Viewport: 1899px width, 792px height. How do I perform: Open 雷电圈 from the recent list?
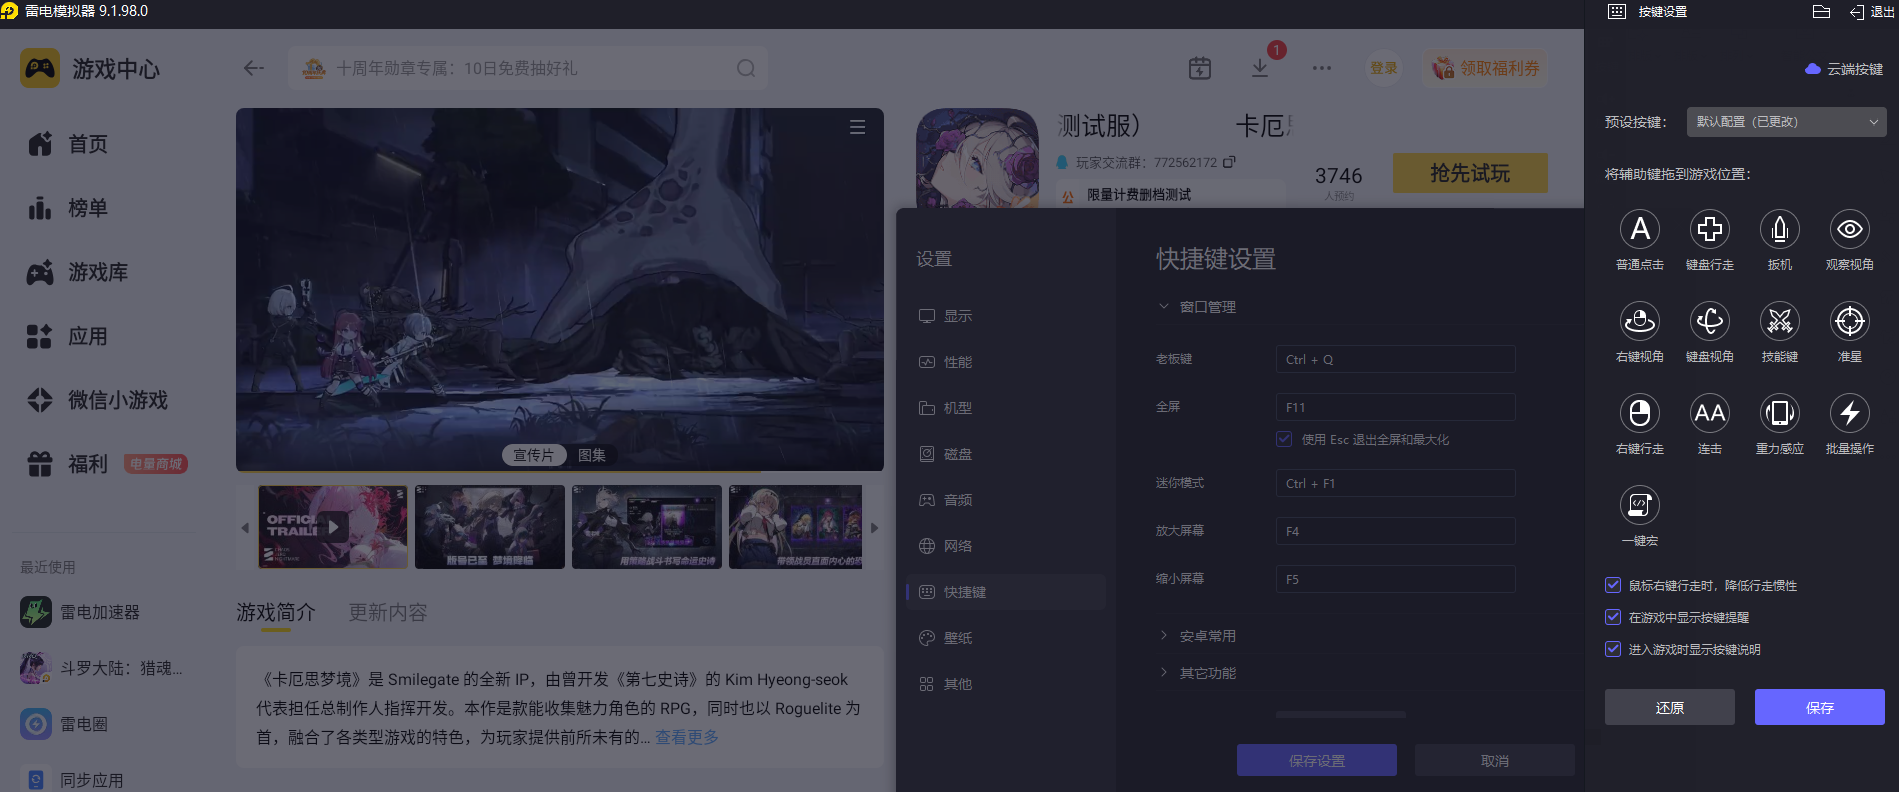pos(64,724)
